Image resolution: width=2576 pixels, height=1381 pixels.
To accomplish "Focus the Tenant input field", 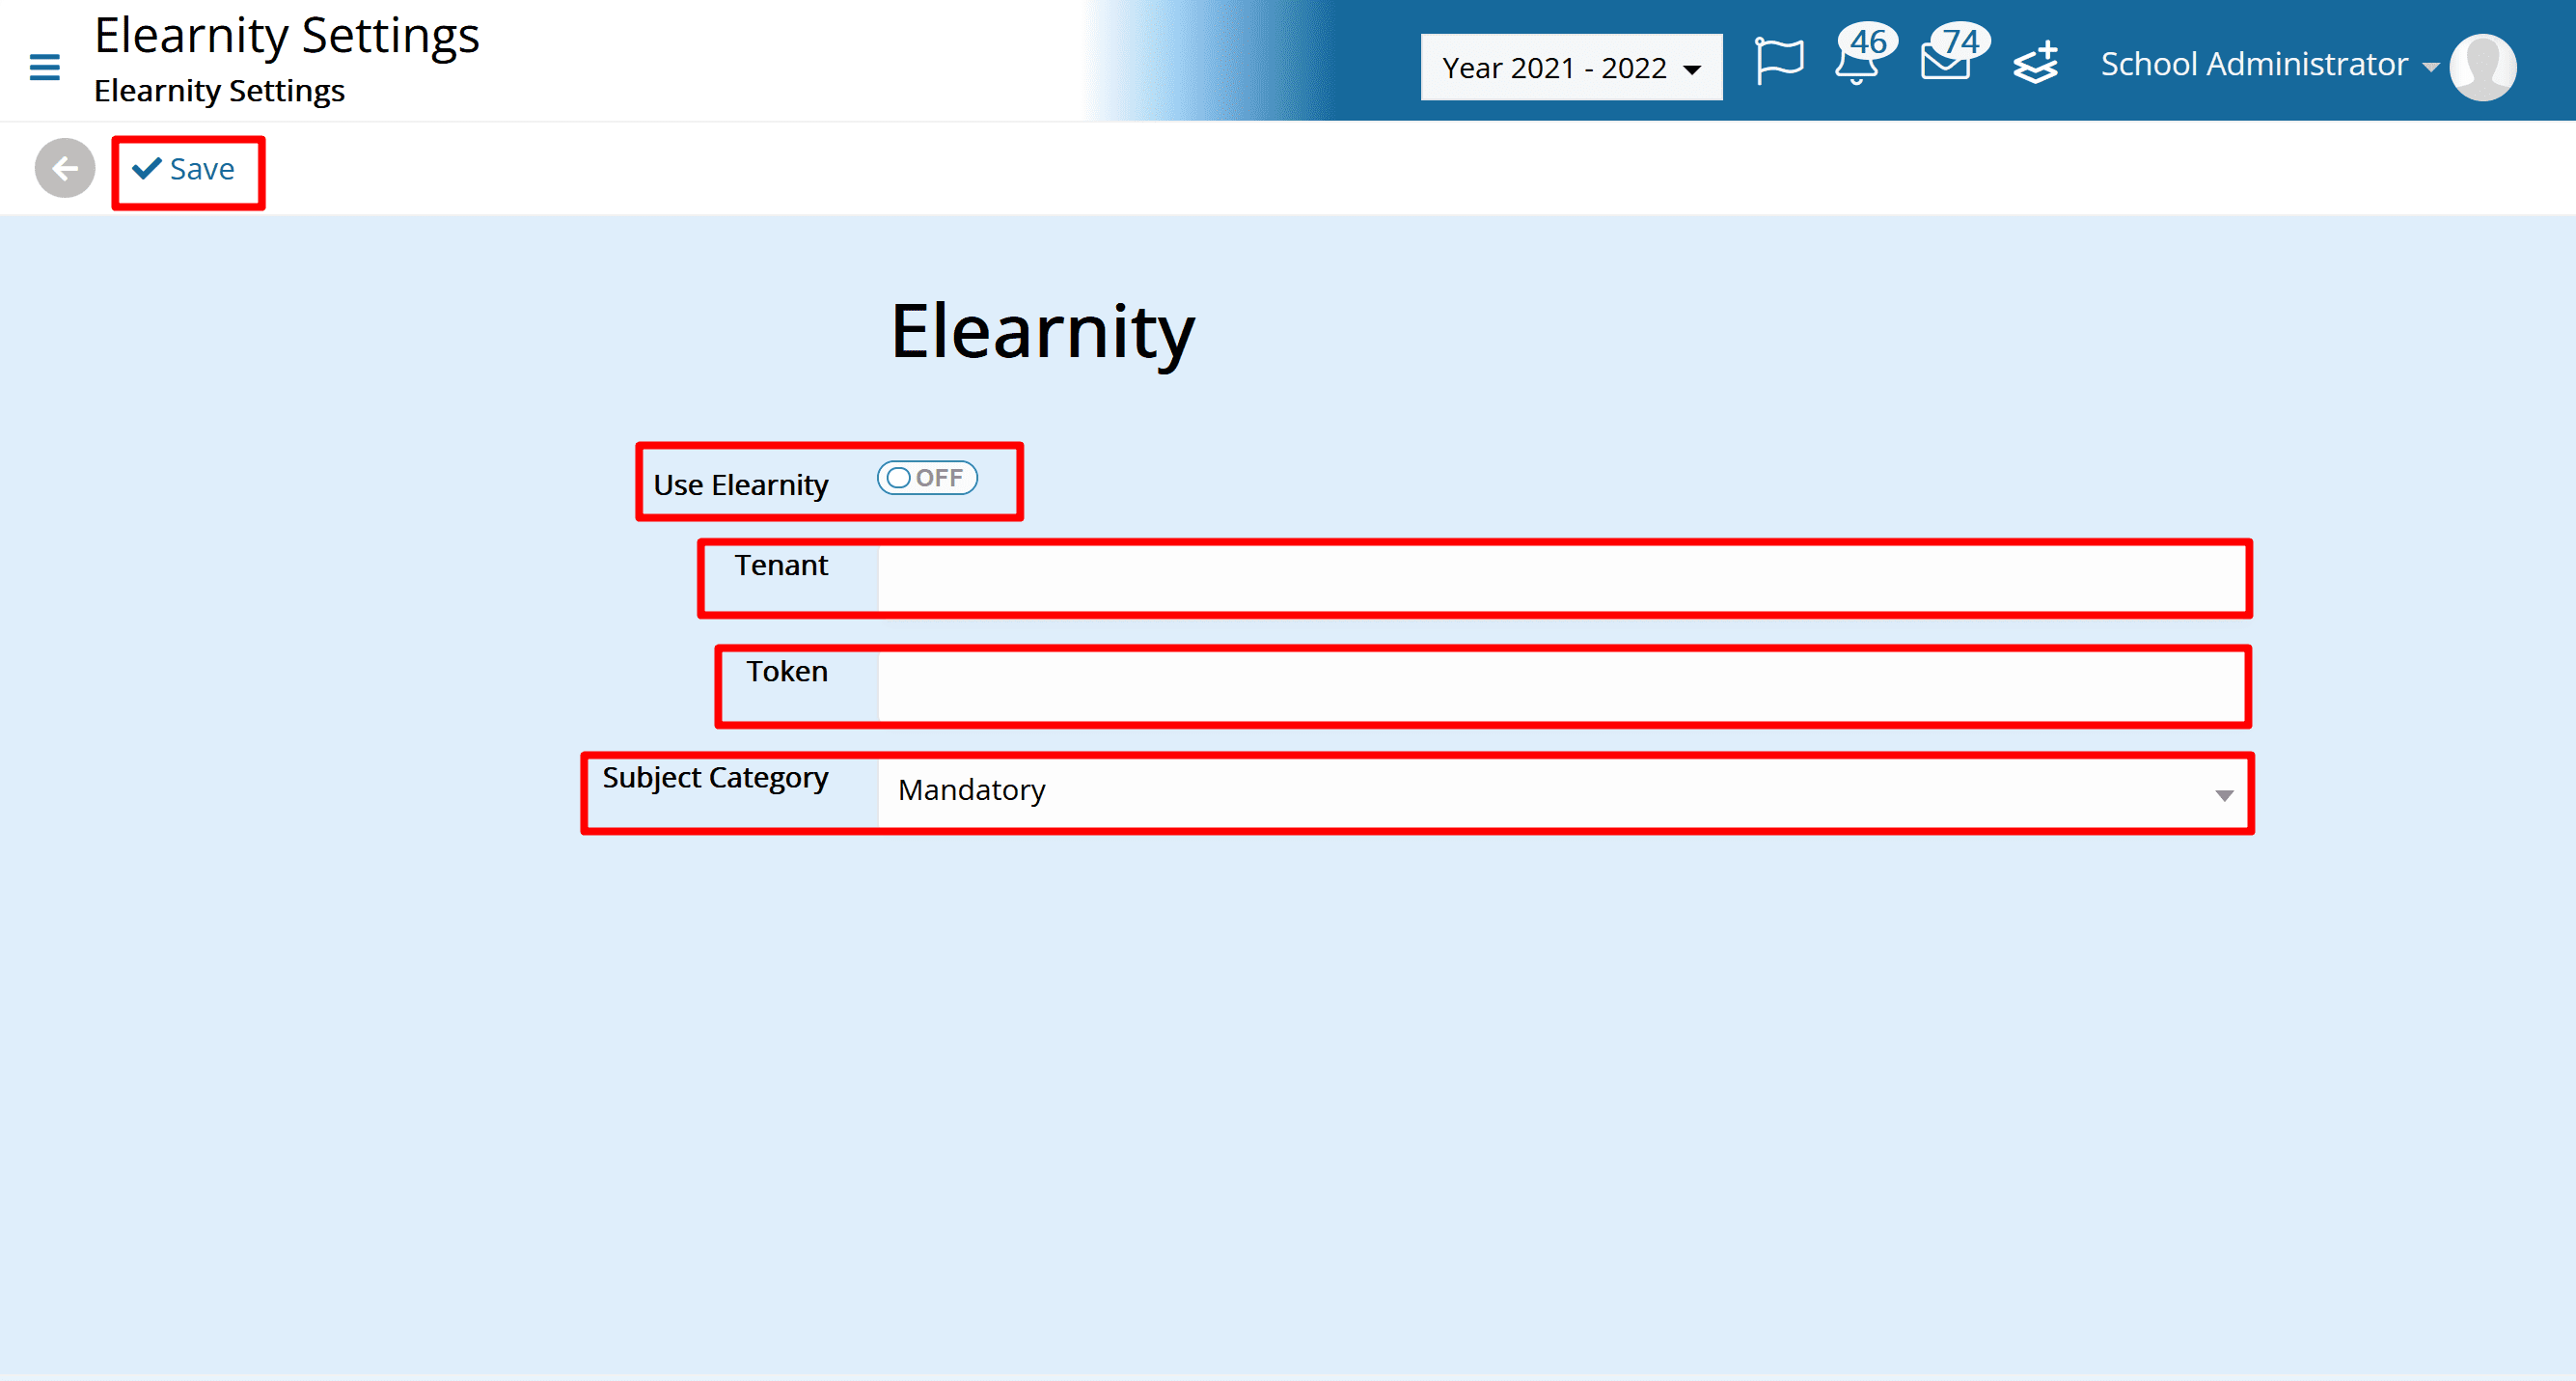I will 1562,578.
